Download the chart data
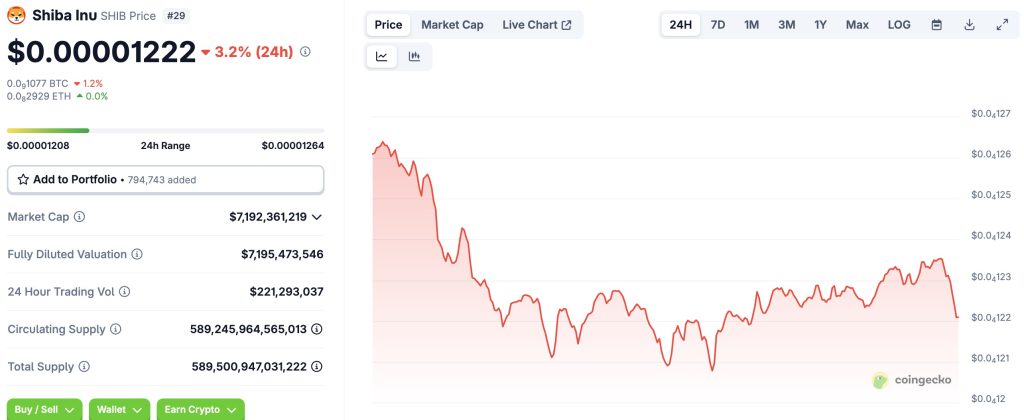This screenshot has width=1024, height=420. click(x=969, y=25)
